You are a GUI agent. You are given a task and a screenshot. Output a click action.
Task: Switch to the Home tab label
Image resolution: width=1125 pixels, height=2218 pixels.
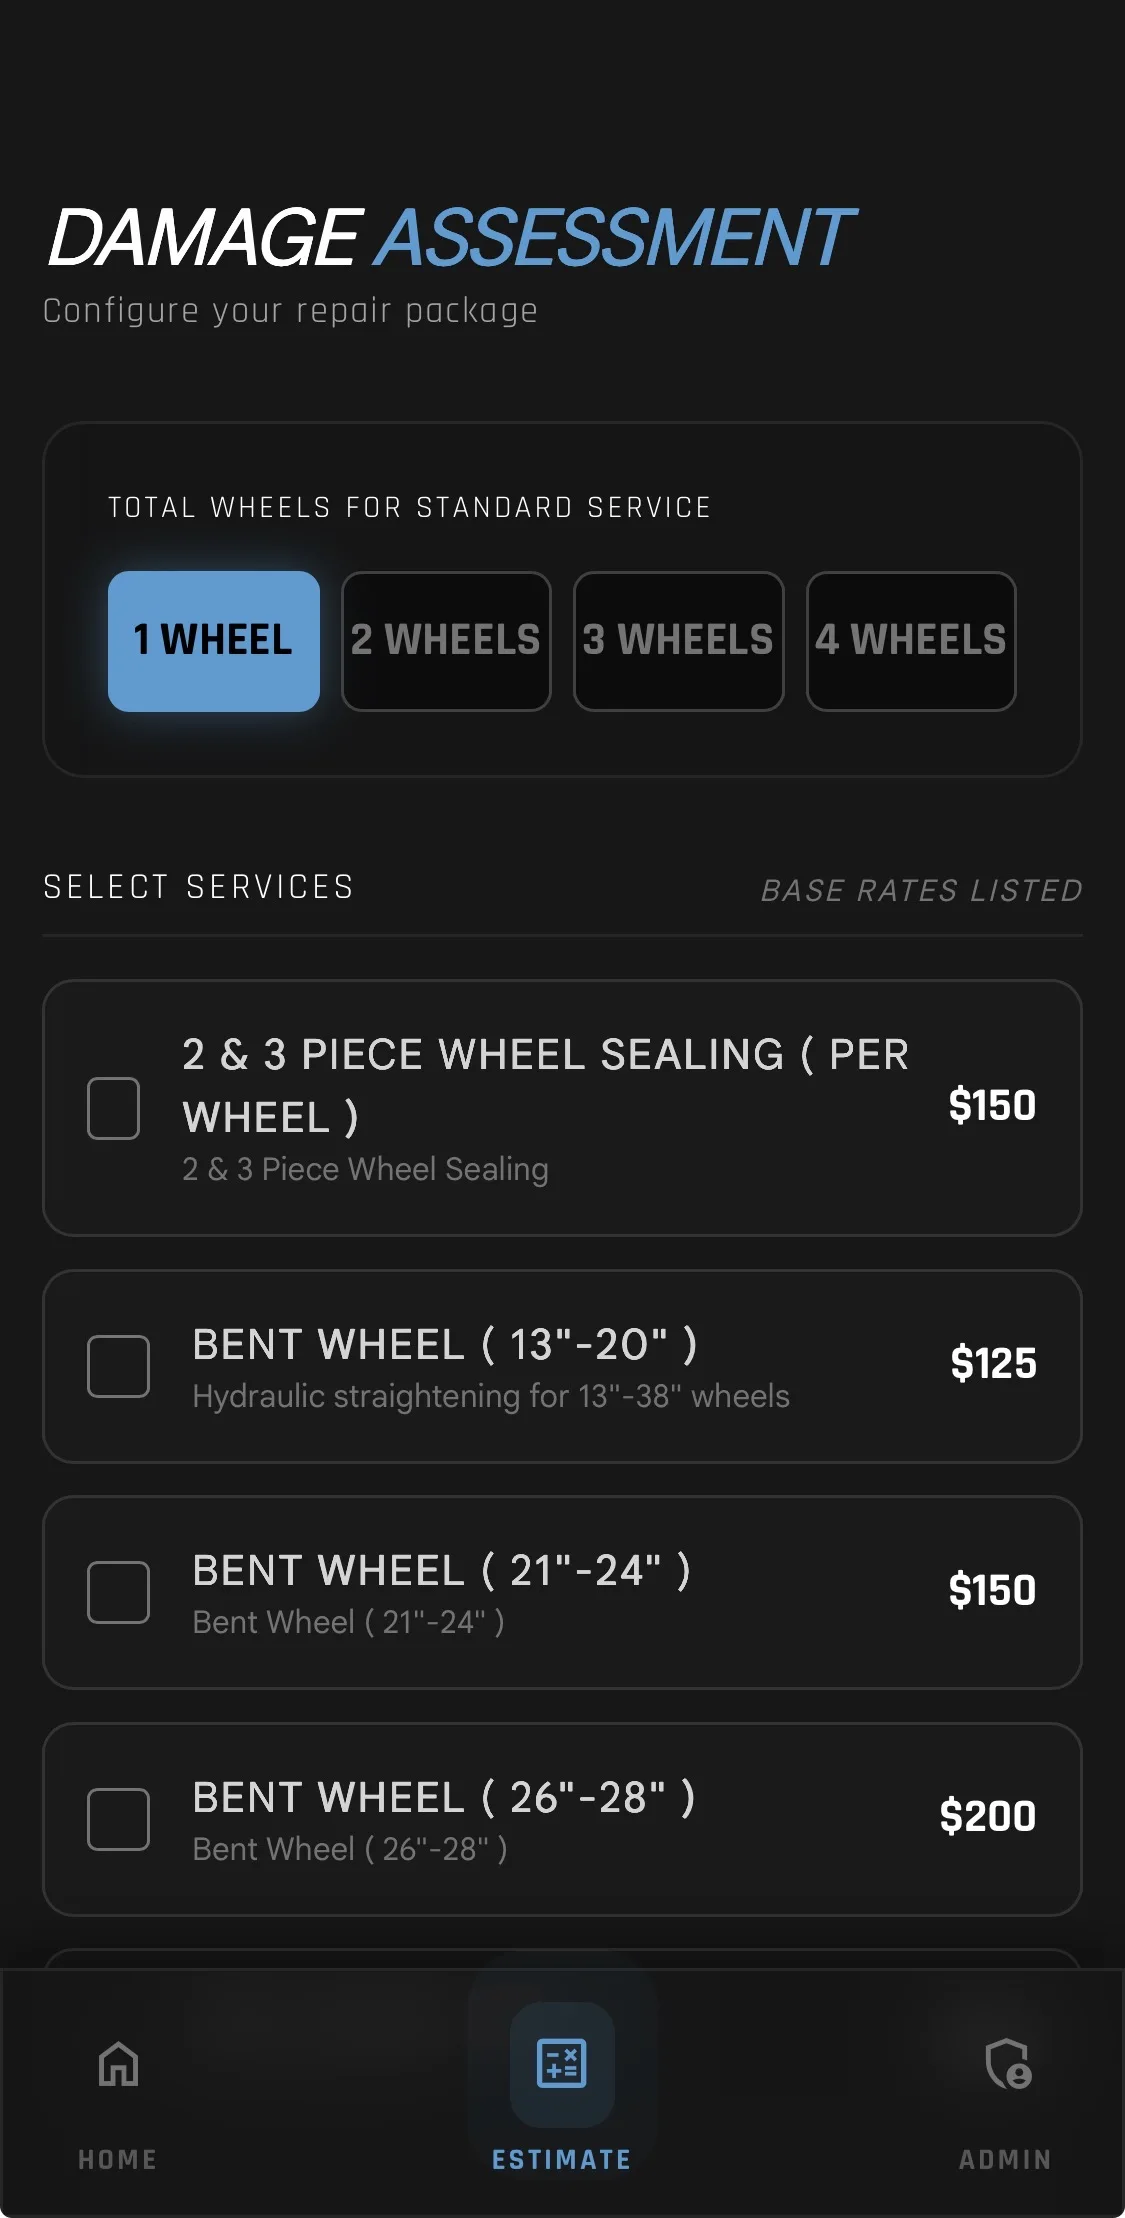click(117, 2160)
